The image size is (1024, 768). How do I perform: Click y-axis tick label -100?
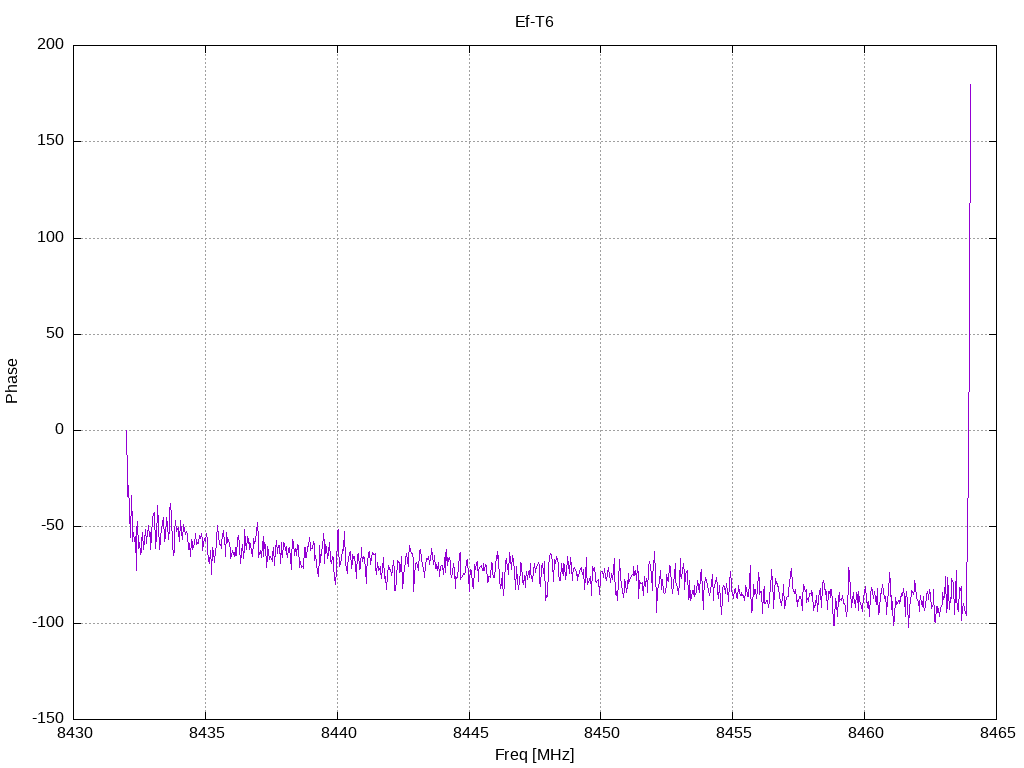pyautogui.click(x=48, y=622)
